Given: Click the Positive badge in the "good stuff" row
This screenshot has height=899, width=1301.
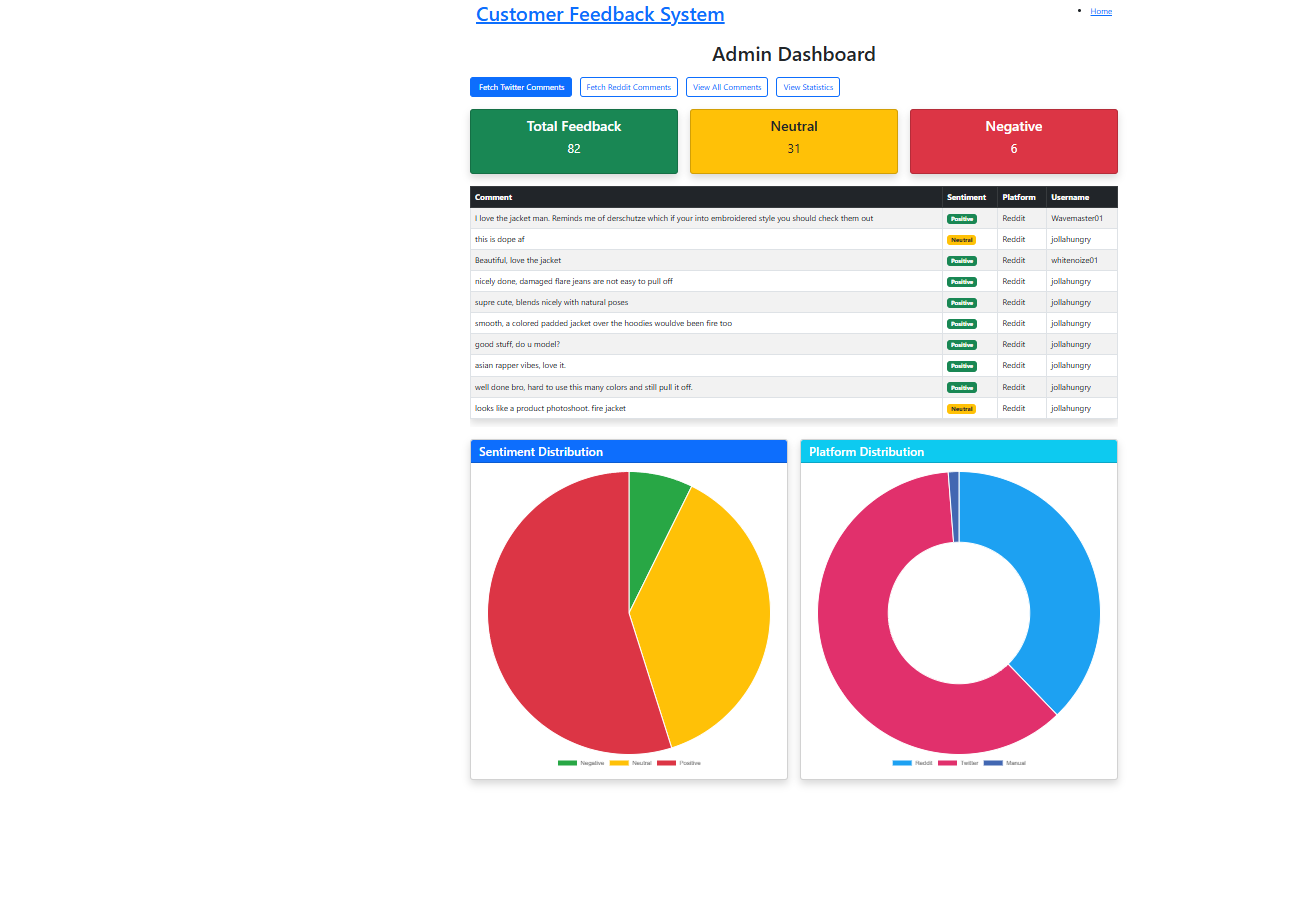Looking at the screenshot, I should click(x=962, y=345).
